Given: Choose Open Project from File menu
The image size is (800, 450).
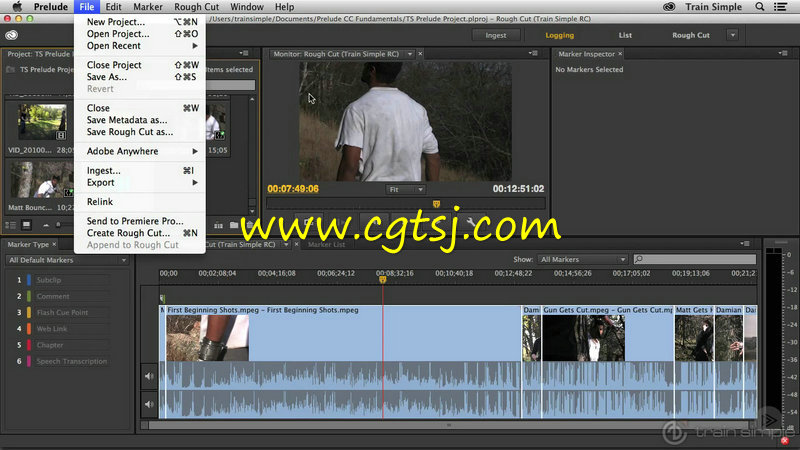Looking at the screenshot, I should tap(140, 34).
